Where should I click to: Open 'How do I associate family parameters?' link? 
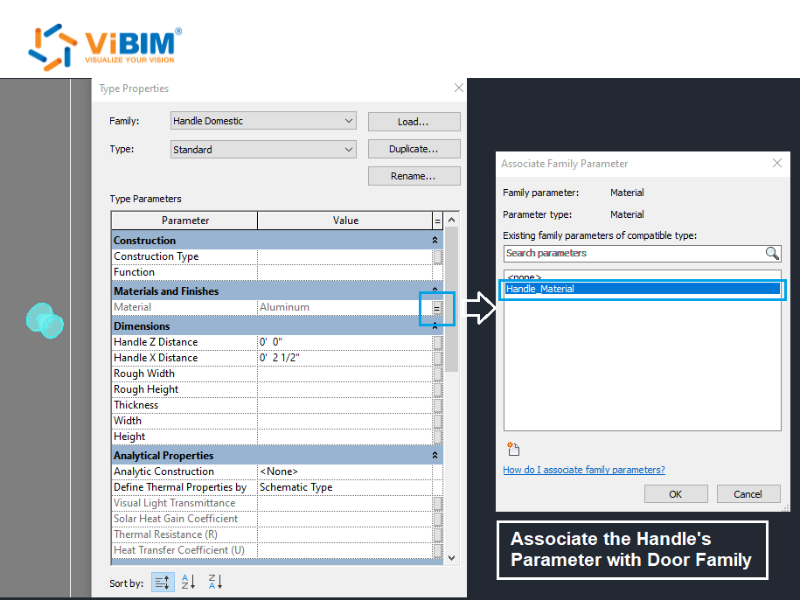(584, 470)
